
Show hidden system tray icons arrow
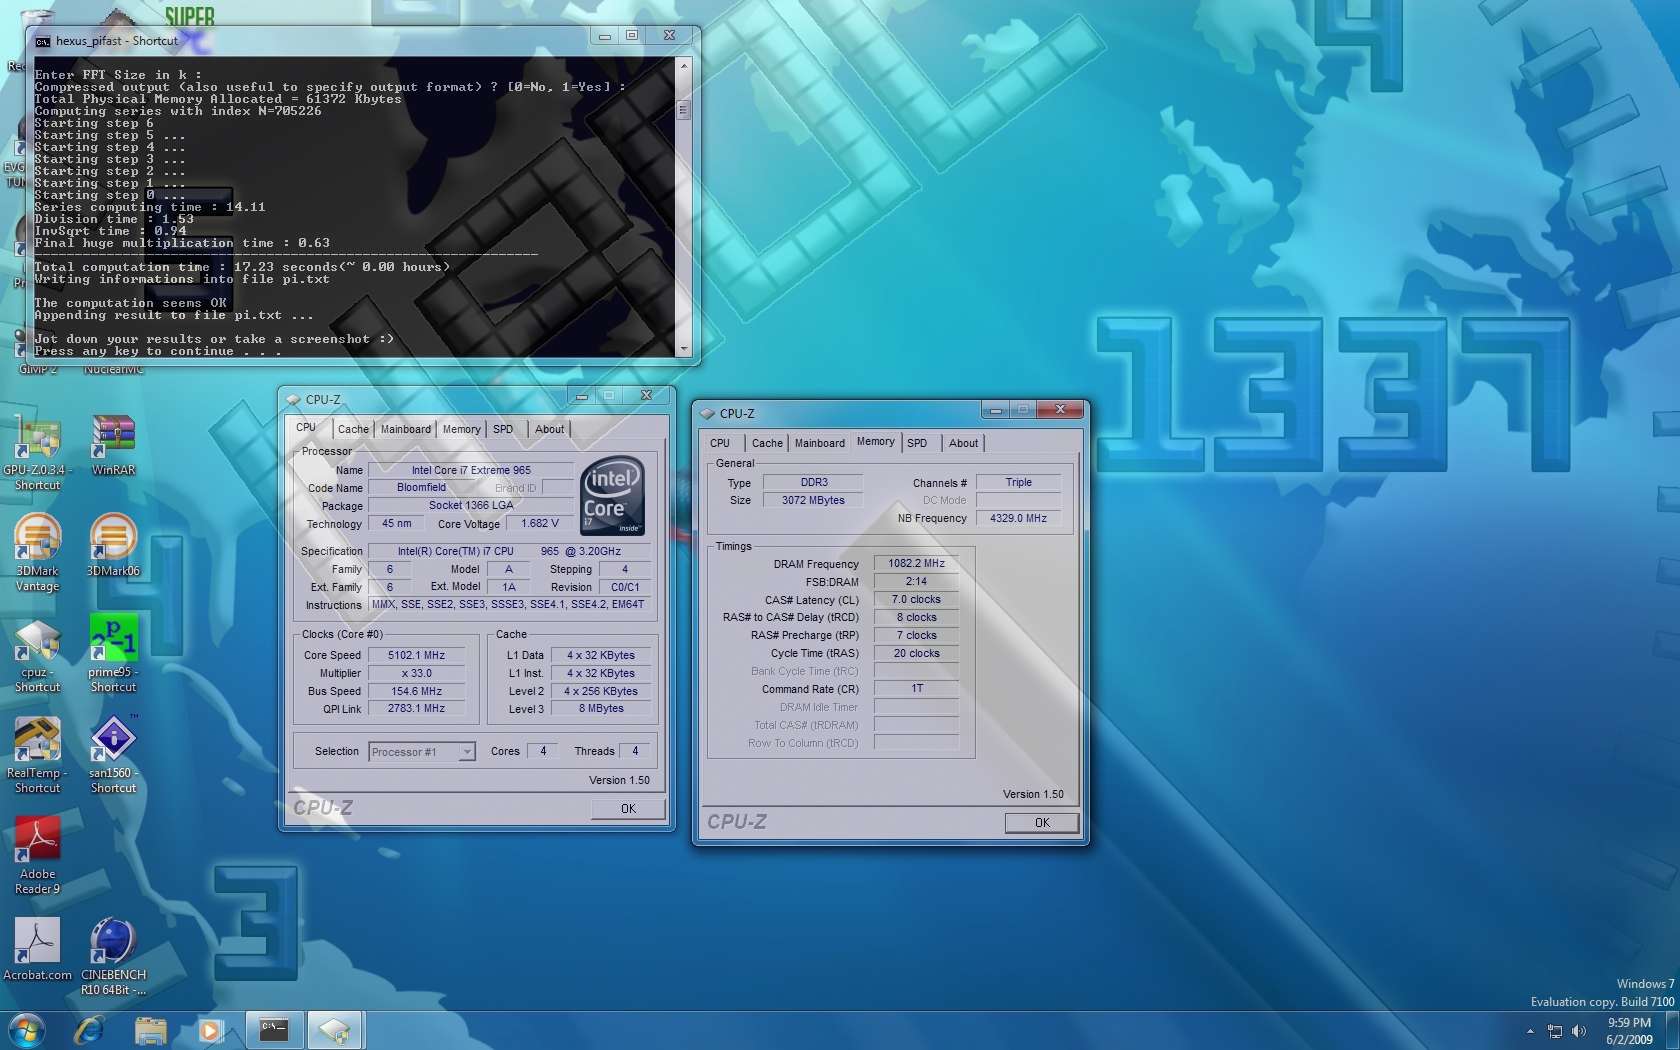tap(1530, 1031)
